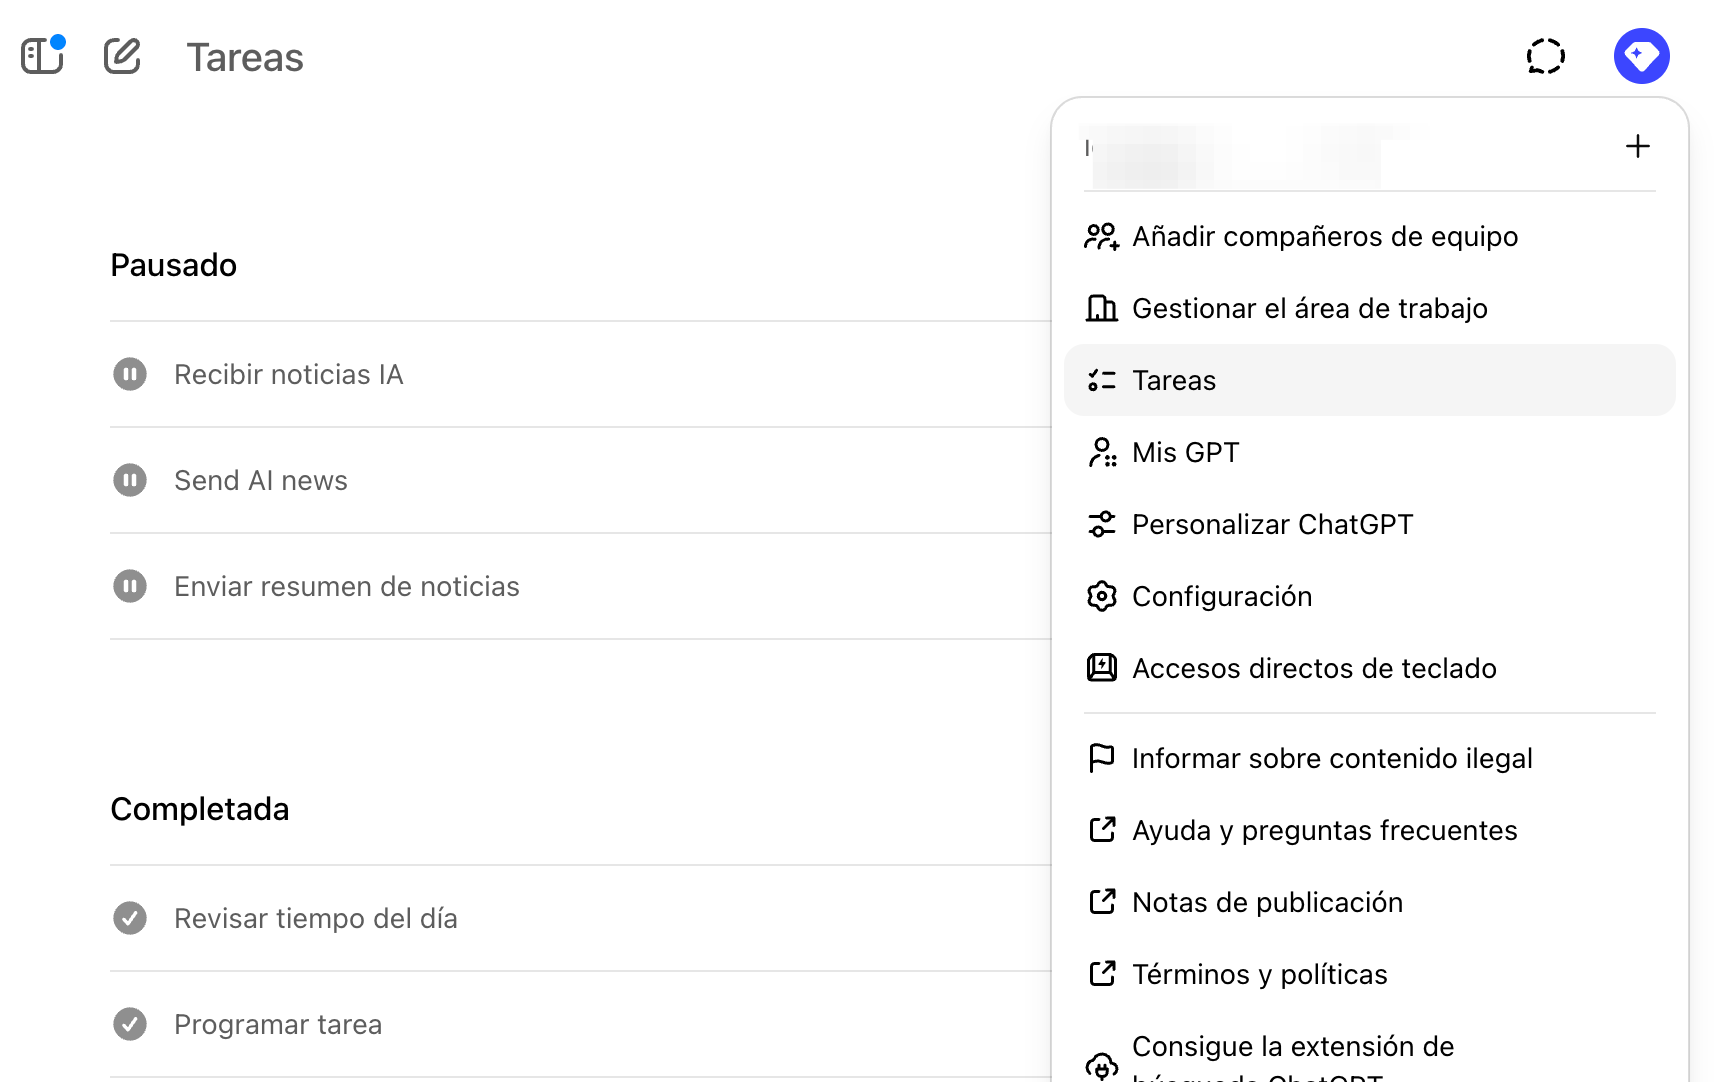Open Configuración from the menu
Viewport: 1714px width, 1082px height.
[1369, 597]
